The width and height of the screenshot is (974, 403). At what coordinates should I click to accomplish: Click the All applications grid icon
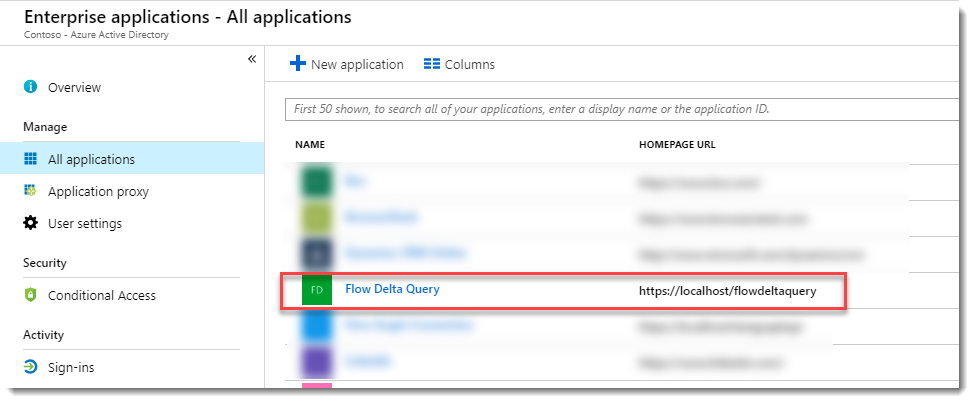pos(30,159)
